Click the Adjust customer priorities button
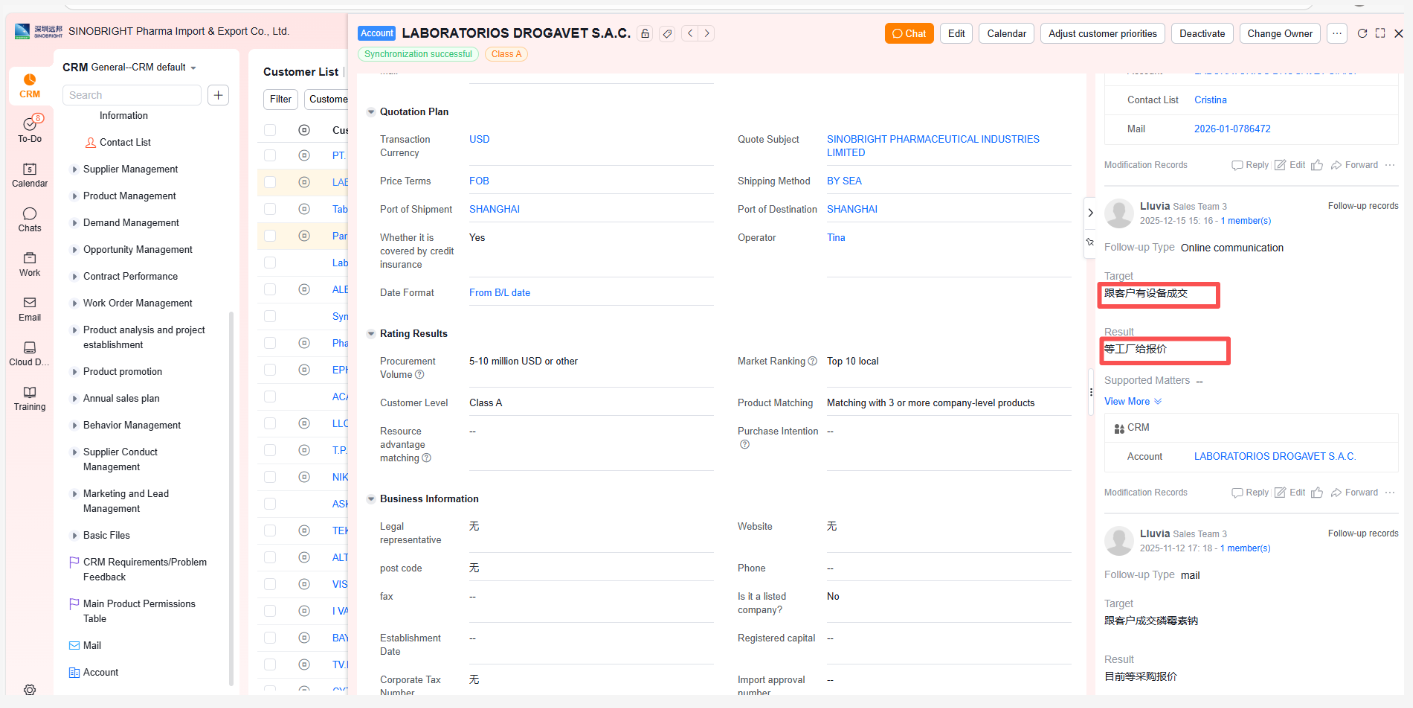 tap(1103, 33)
